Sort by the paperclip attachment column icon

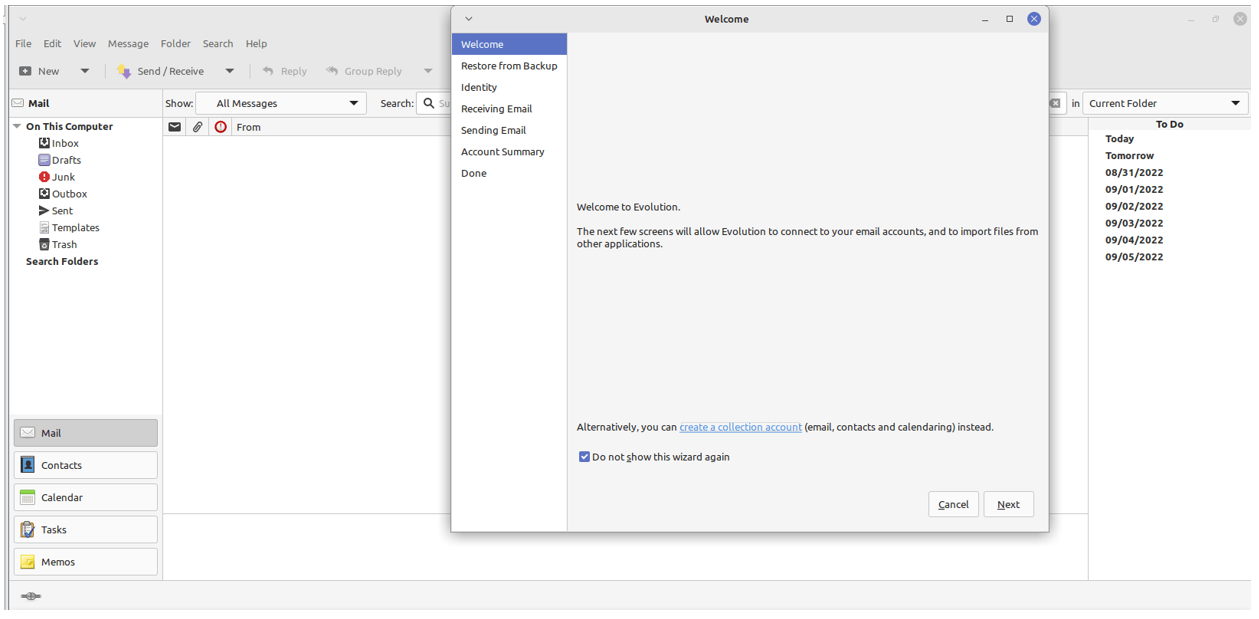point(198,127)
